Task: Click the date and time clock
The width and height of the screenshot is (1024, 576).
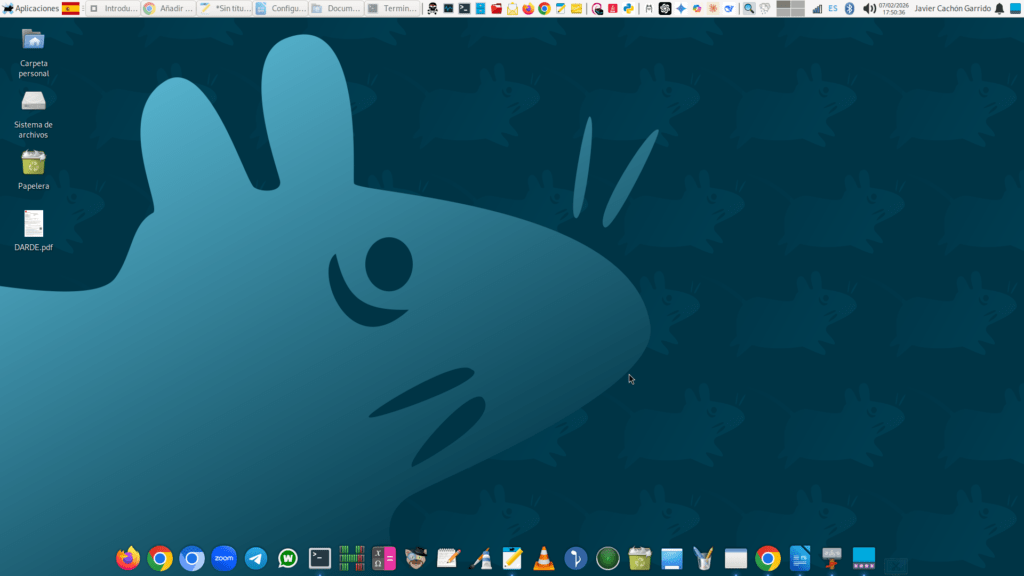Action: click(x=893, y=8)
